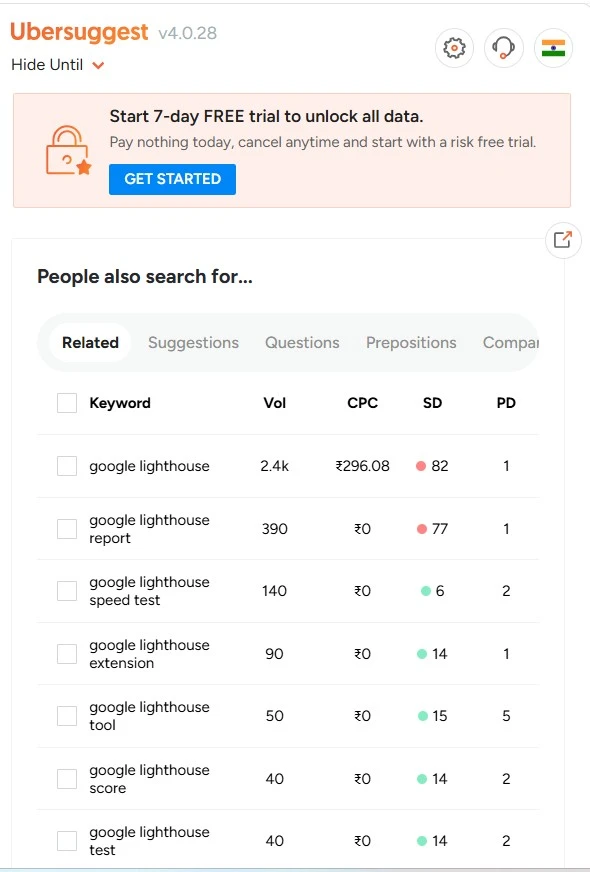Click the red SD difficulty dot for 82

coord(423,465)
